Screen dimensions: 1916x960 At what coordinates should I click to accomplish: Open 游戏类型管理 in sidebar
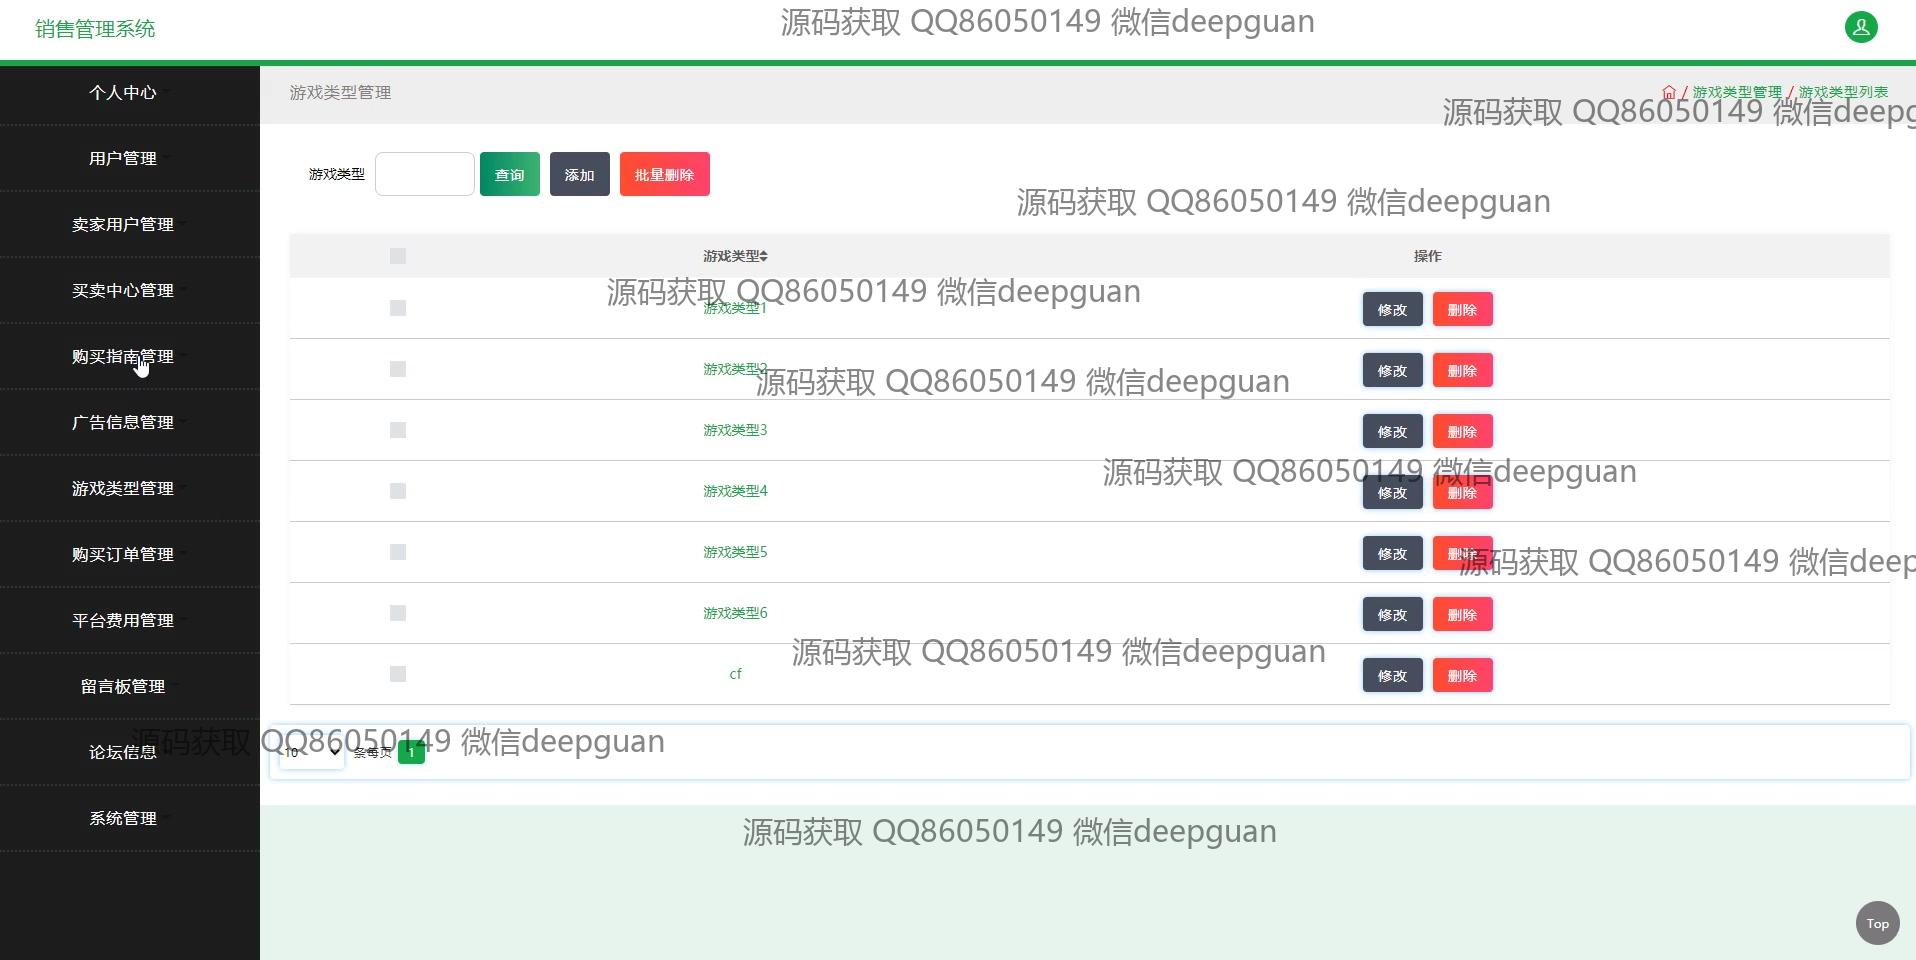pyautogui.click(x=123, y=488)
